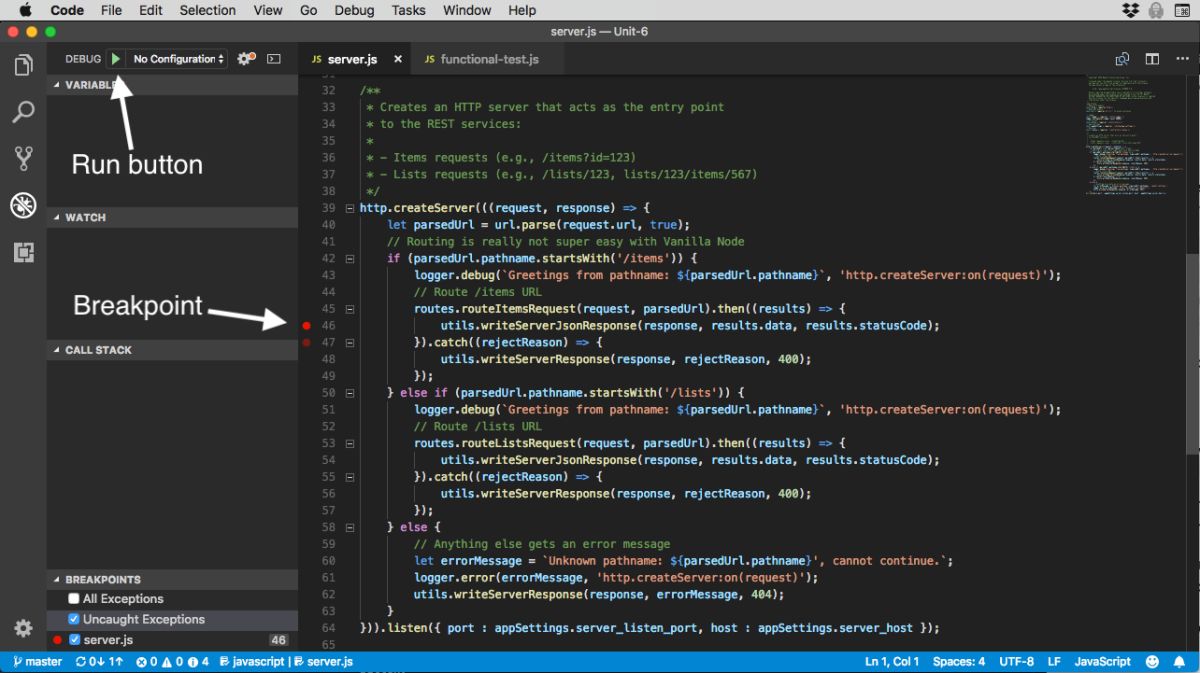Fold the code block at line 45
Image resolution: width=1200 pixels, height=673 pixels.
[349, 309]
